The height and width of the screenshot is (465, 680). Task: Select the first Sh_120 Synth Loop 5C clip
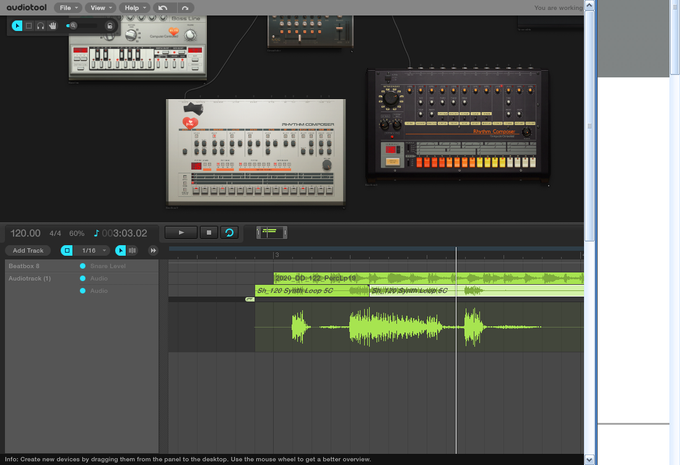tap(312, 291)
